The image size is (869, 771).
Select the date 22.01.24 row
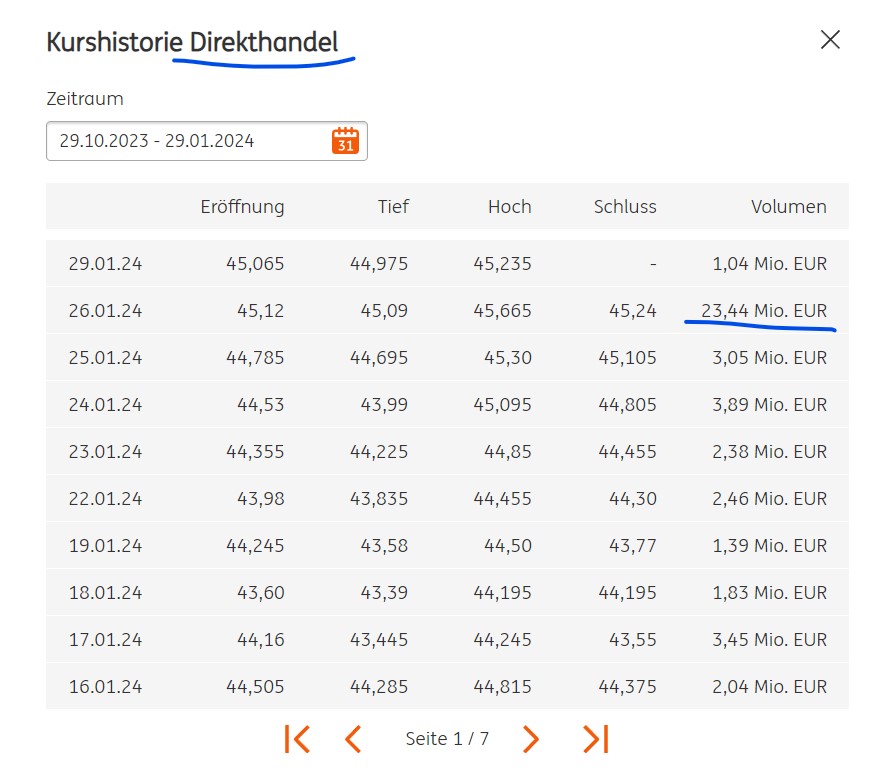(x=447, y=499)
